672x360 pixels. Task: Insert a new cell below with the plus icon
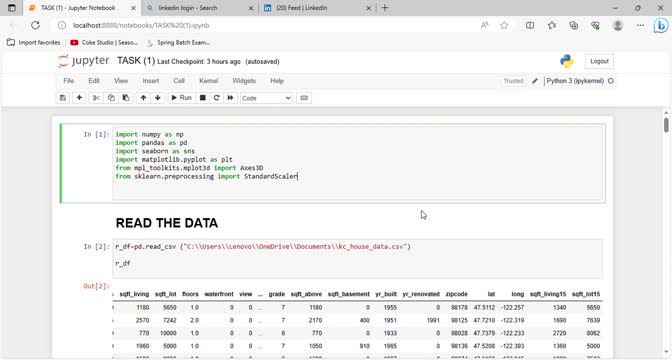pos(79,98)
